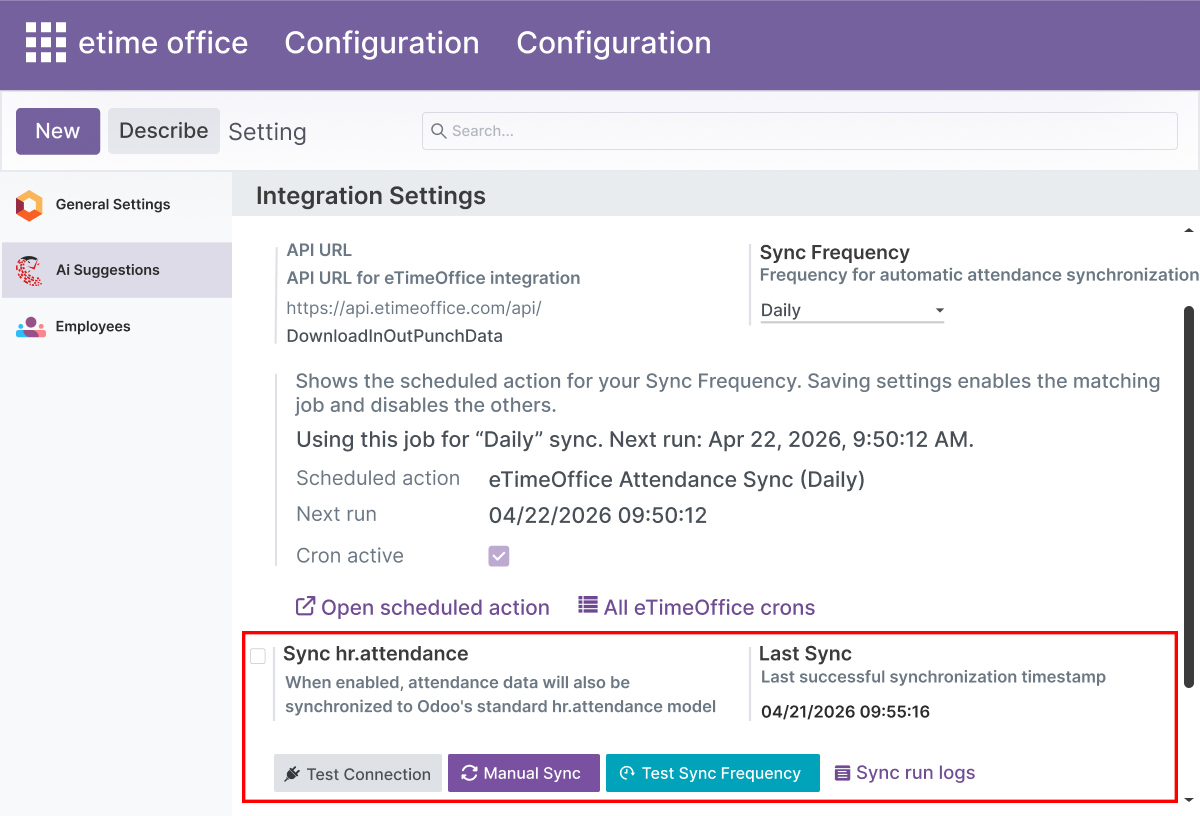
Task: Click the Setting breadcrumb title
Action: (267, 132)
